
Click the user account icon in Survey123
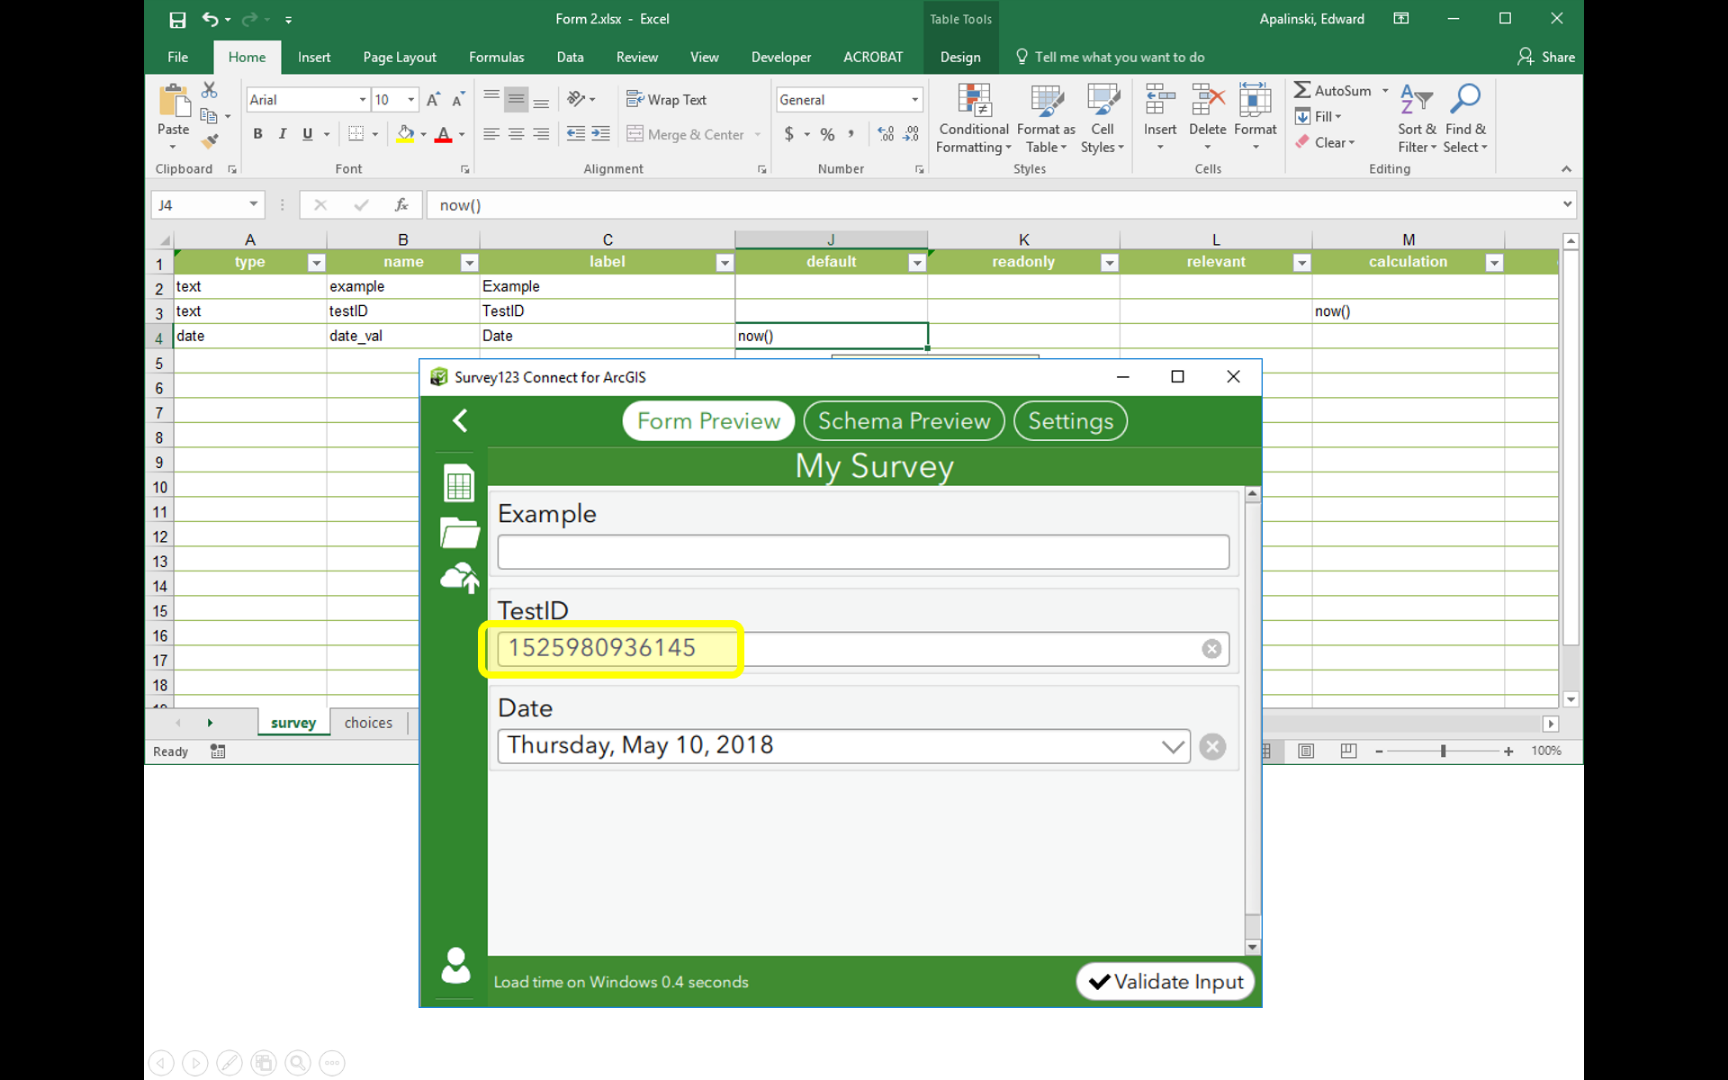click(456, 965)
